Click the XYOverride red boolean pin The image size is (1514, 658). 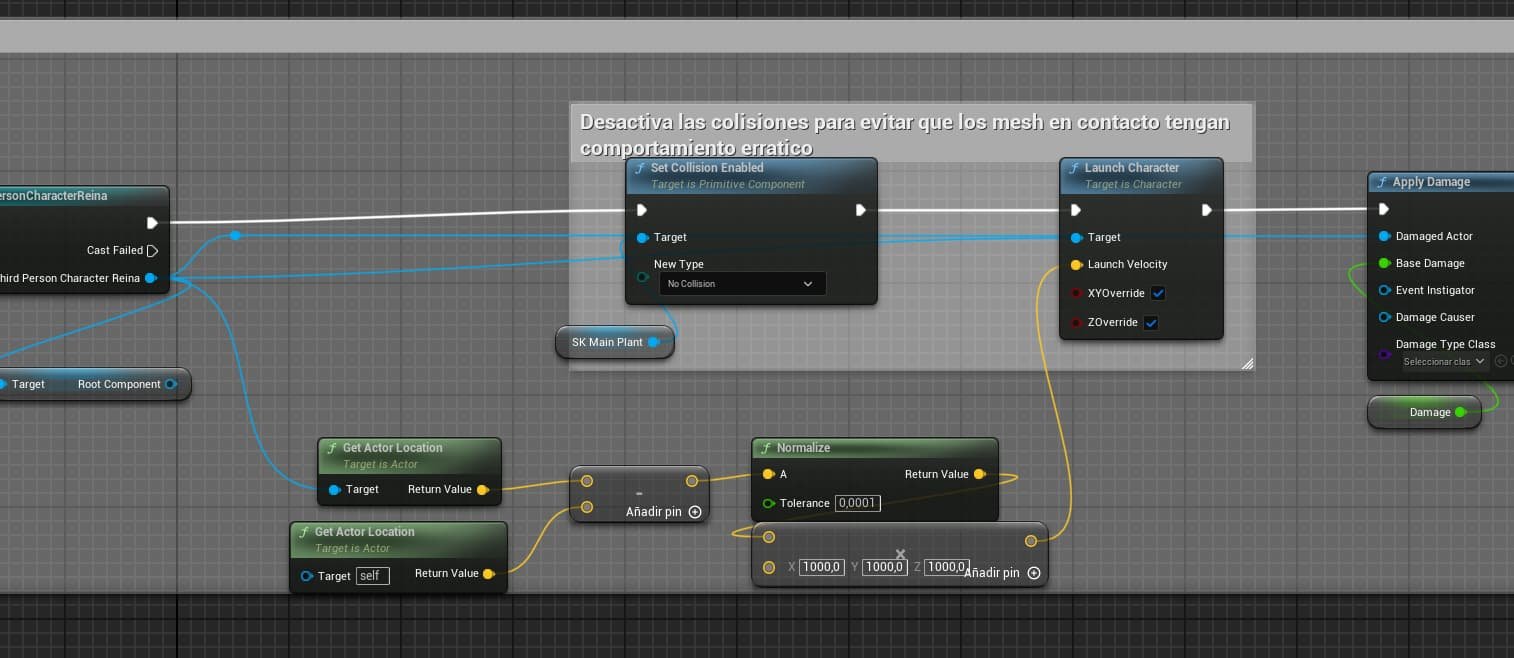1076,293
